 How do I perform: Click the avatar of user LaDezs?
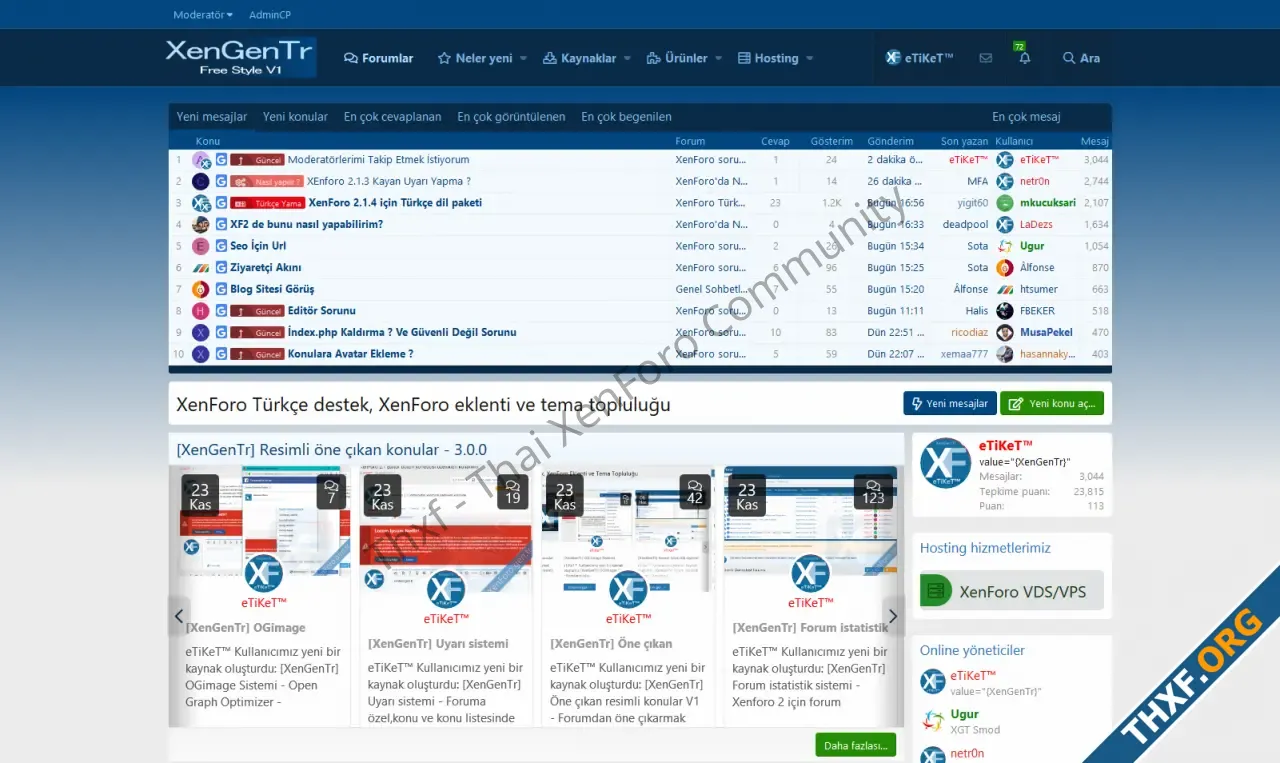1005,225
